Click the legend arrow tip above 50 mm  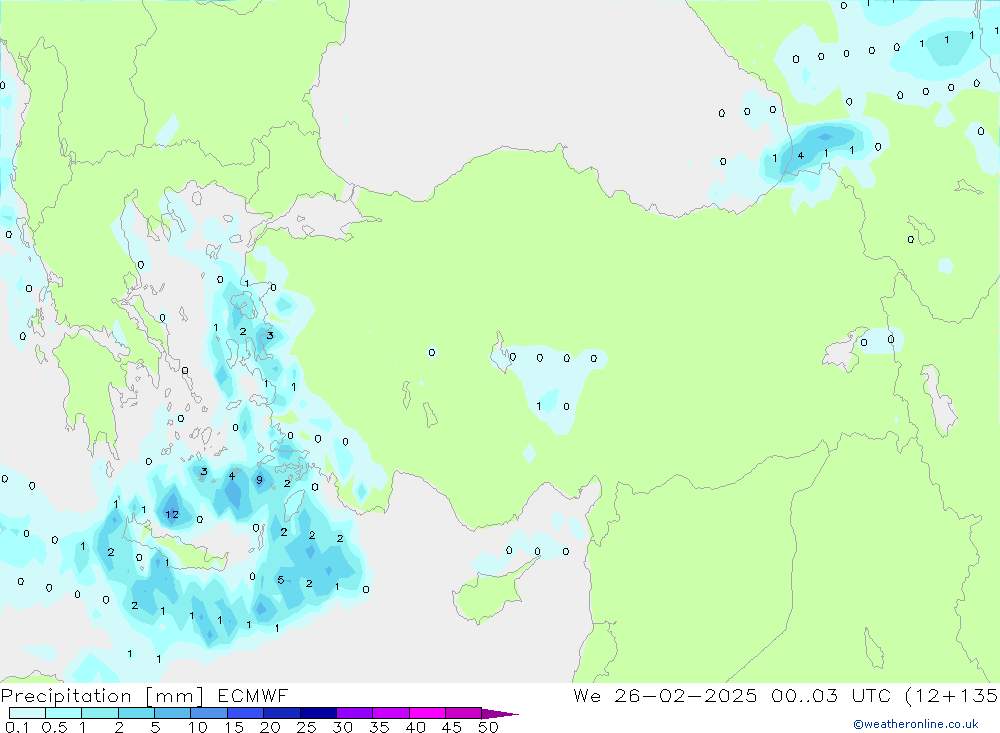pos(505,714)
